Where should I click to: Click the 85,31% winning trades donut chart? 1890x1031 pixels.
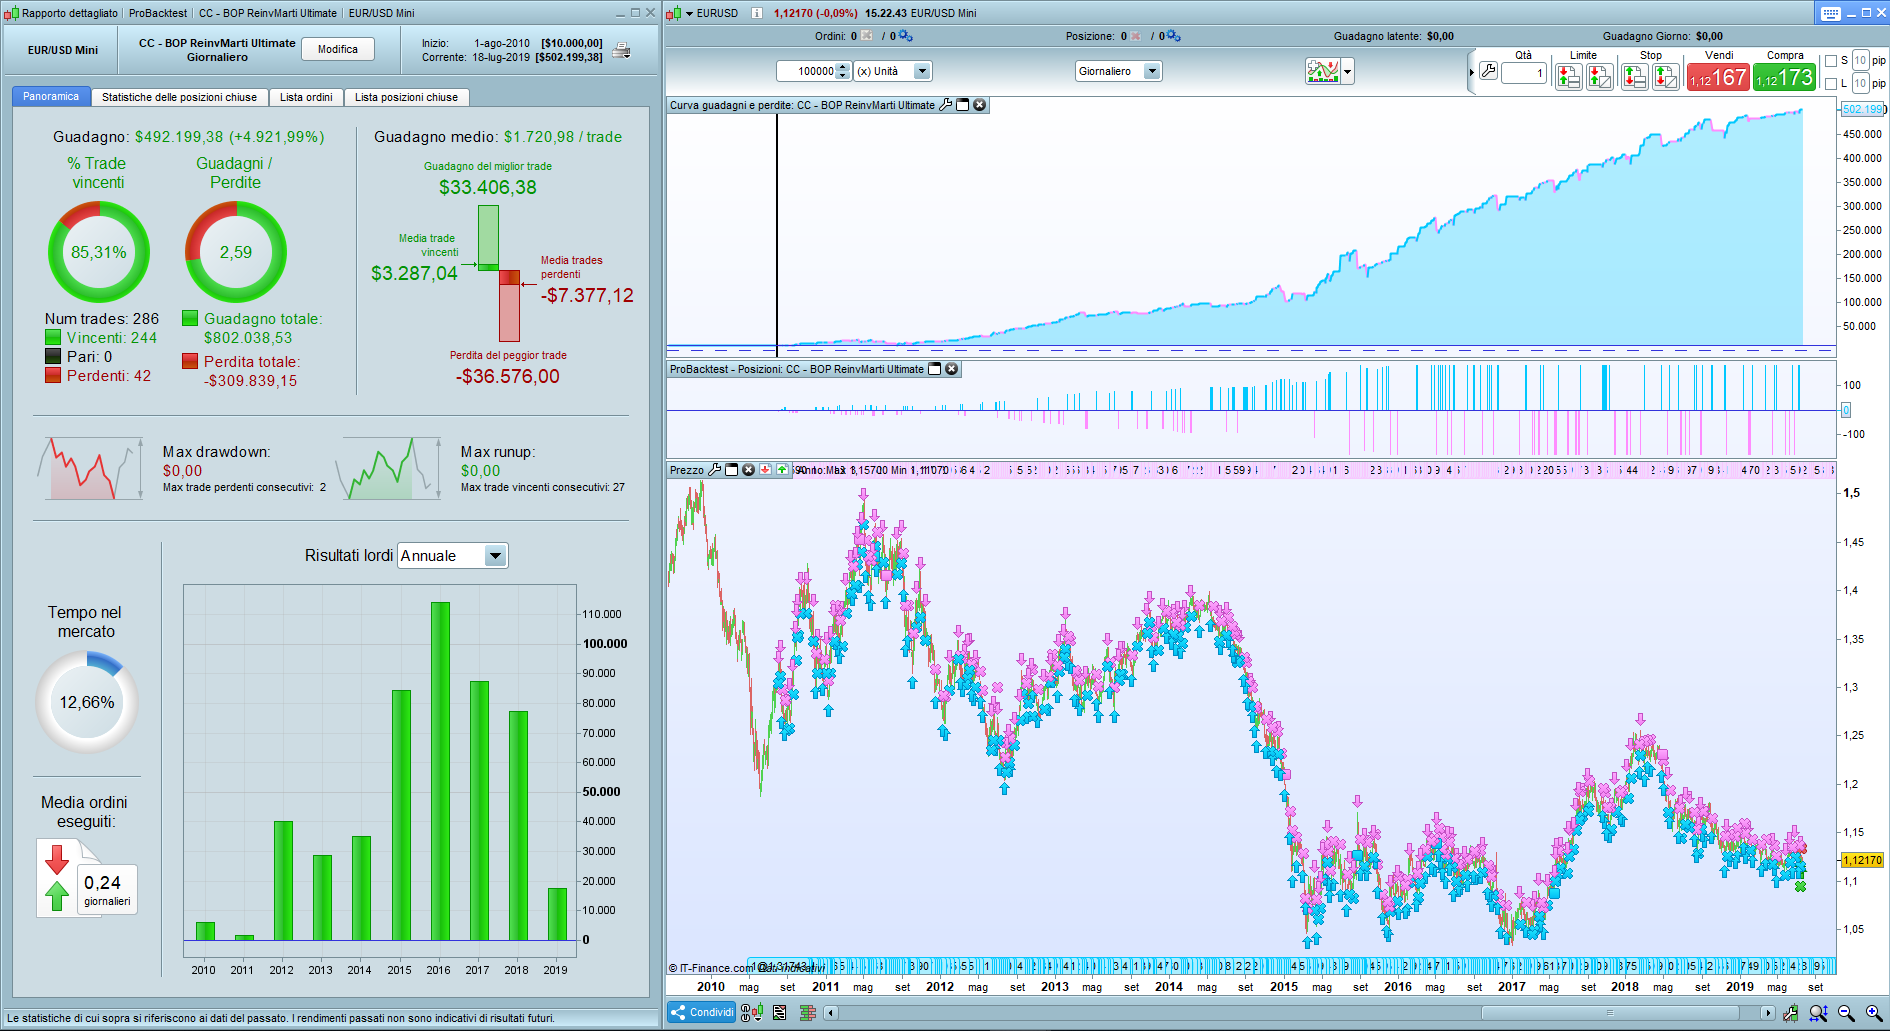99,252
